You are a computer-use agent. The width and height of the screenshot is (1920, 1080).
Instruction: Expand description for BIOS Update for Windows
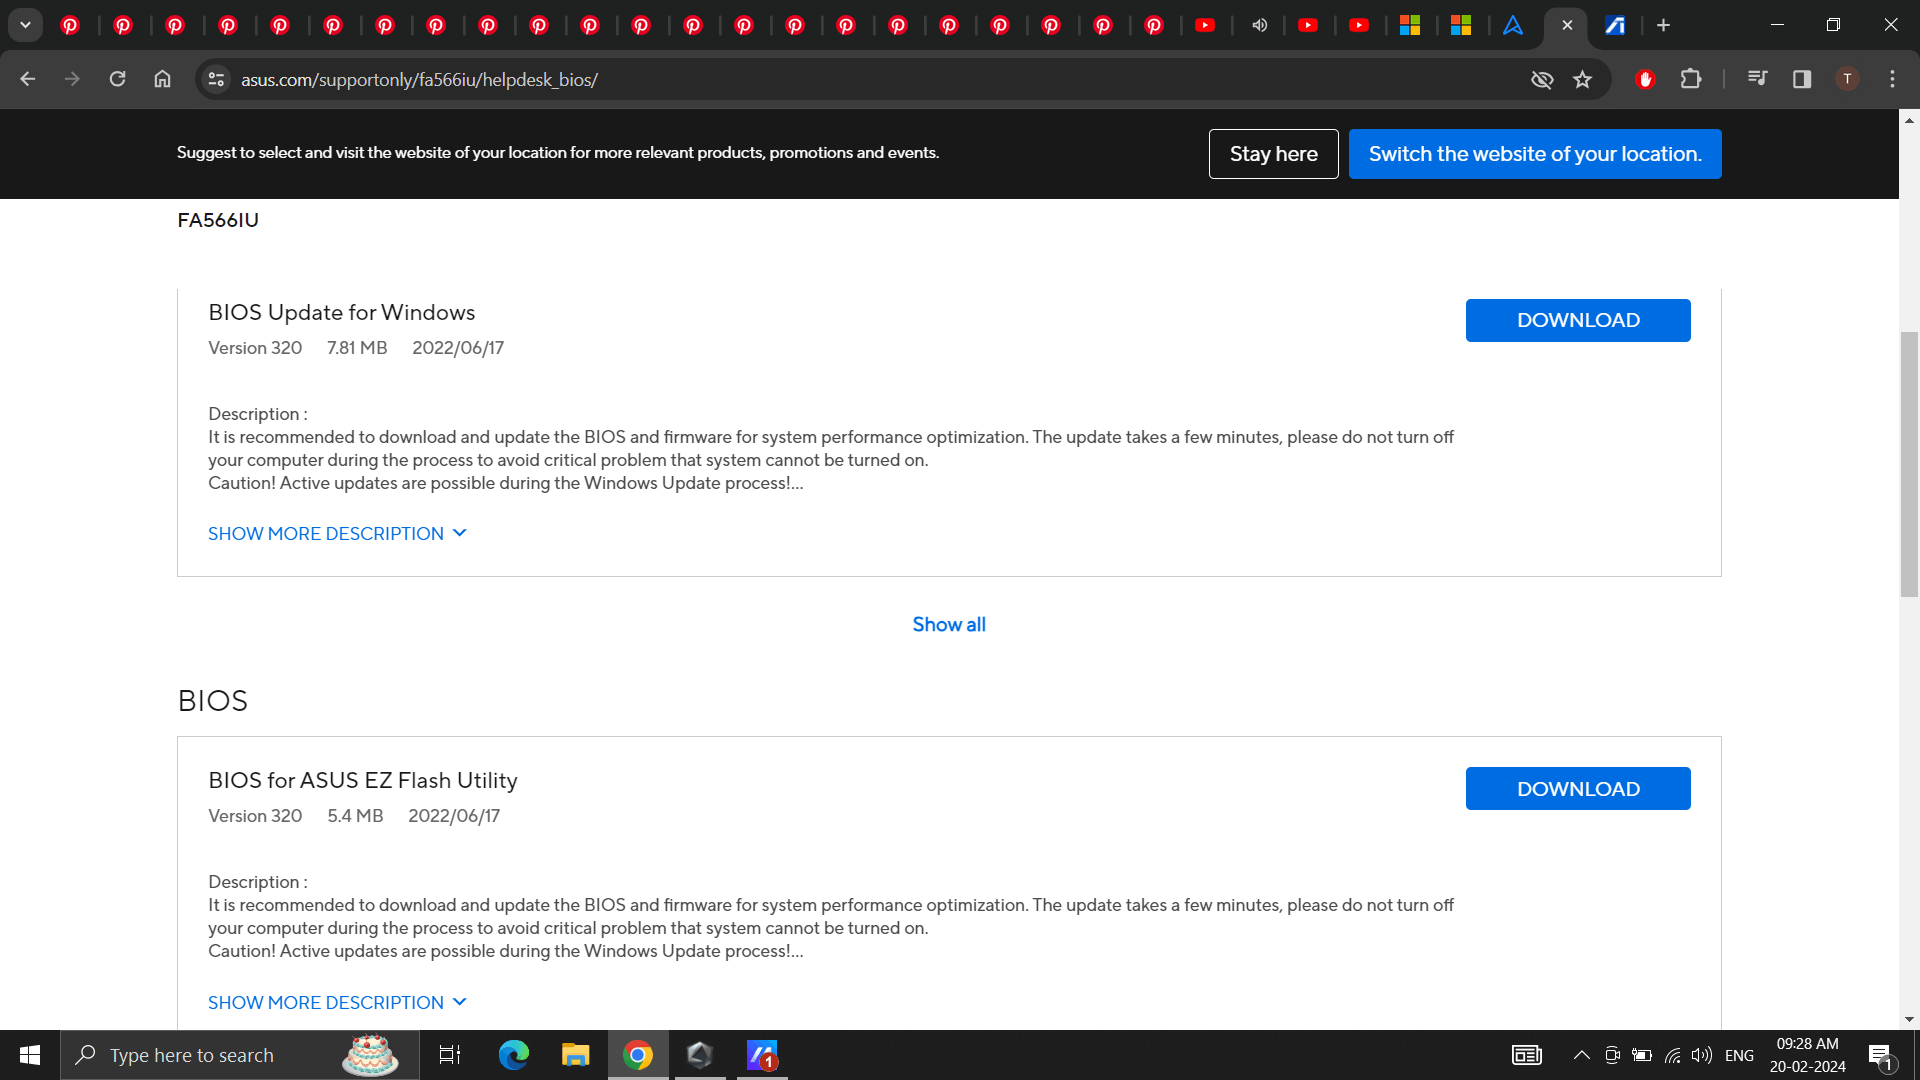click(337, 534)
